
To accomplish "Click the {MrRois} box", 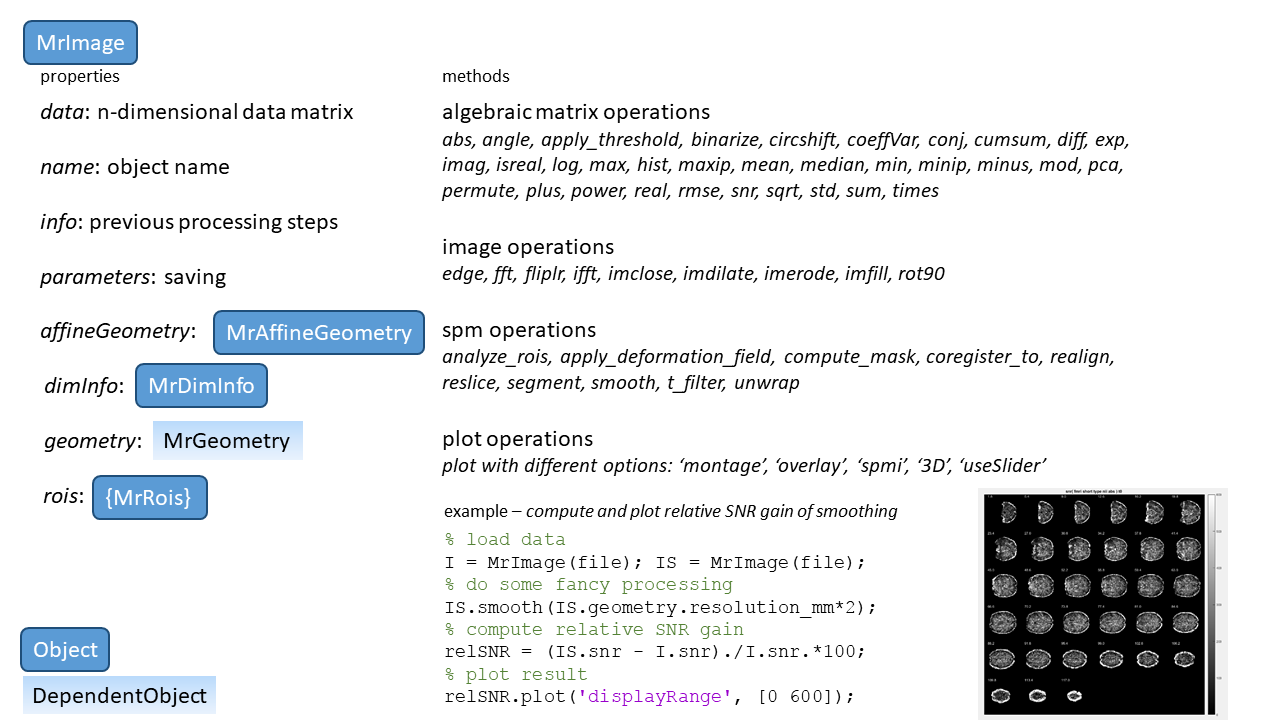I will [x=149, y=497].
